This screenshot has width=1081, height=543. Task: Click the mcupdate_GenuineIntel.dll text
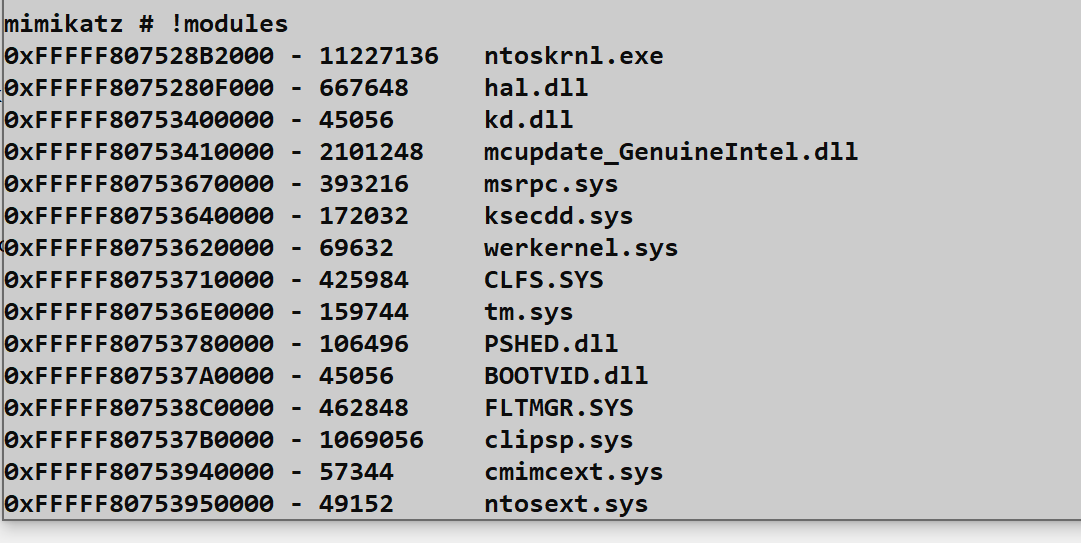click(670, 152)
